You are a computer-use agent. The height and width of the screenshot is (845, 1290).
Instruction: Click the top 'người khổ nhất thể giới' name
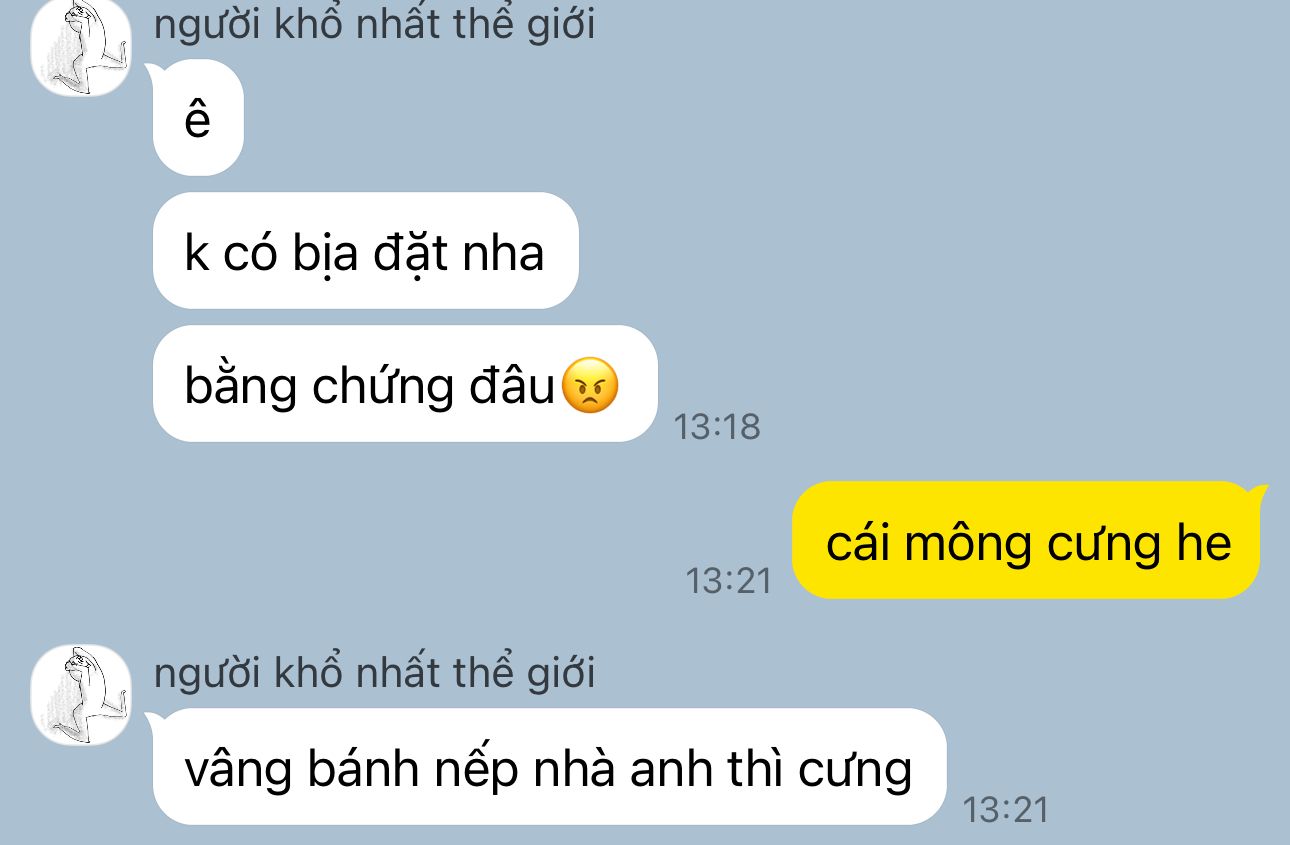coord(375,22)
